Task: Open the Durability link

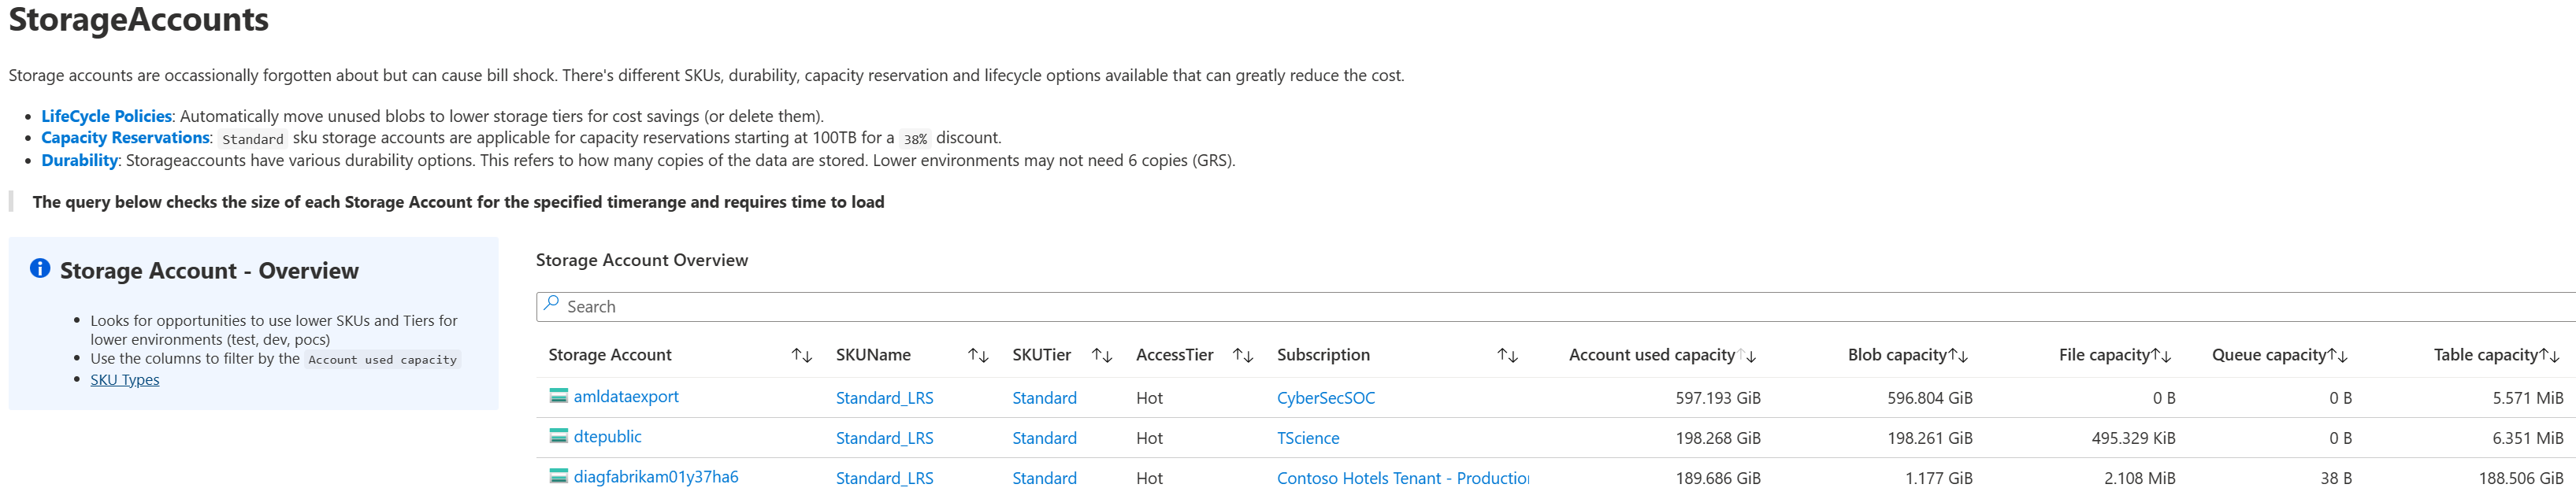Action: point(79,160)
